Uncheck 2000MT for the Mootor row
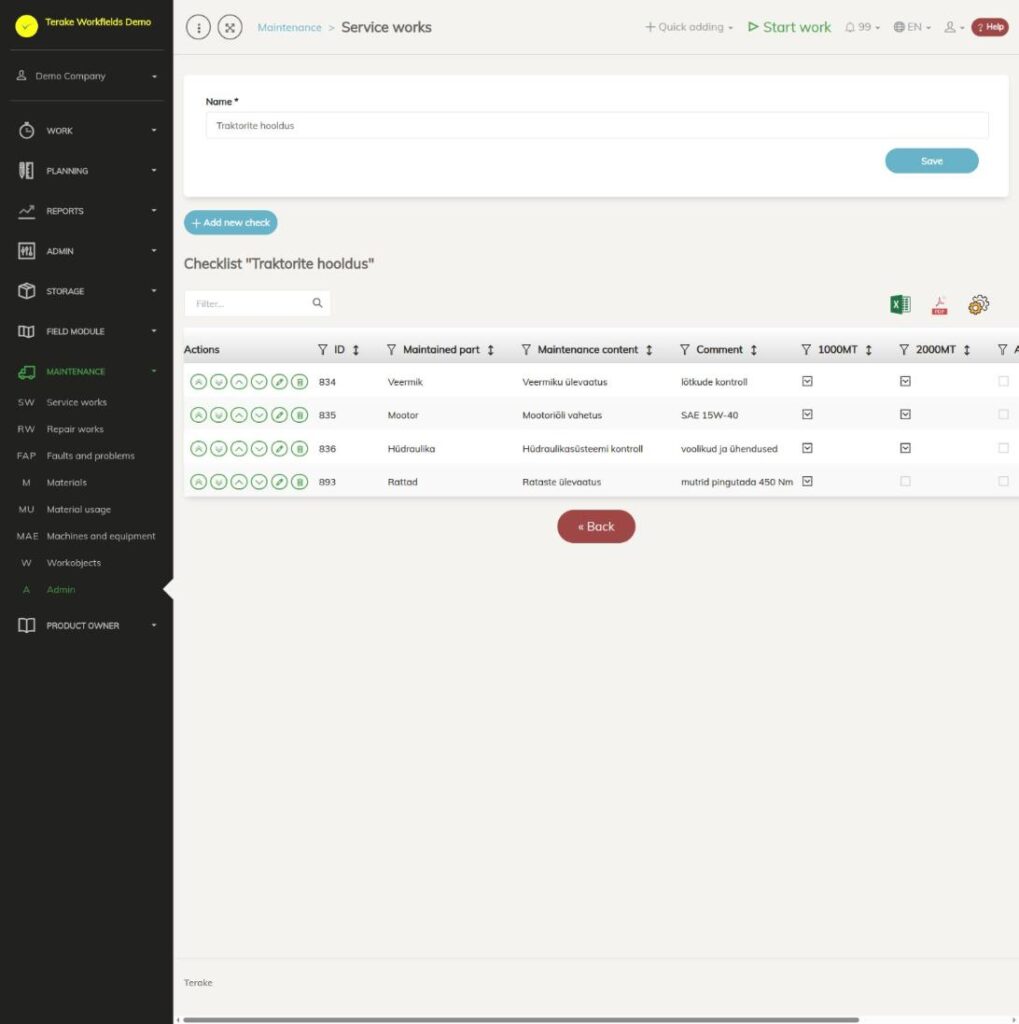The width and height of the screenshot is (1019, 1024). tap(905, 414)
